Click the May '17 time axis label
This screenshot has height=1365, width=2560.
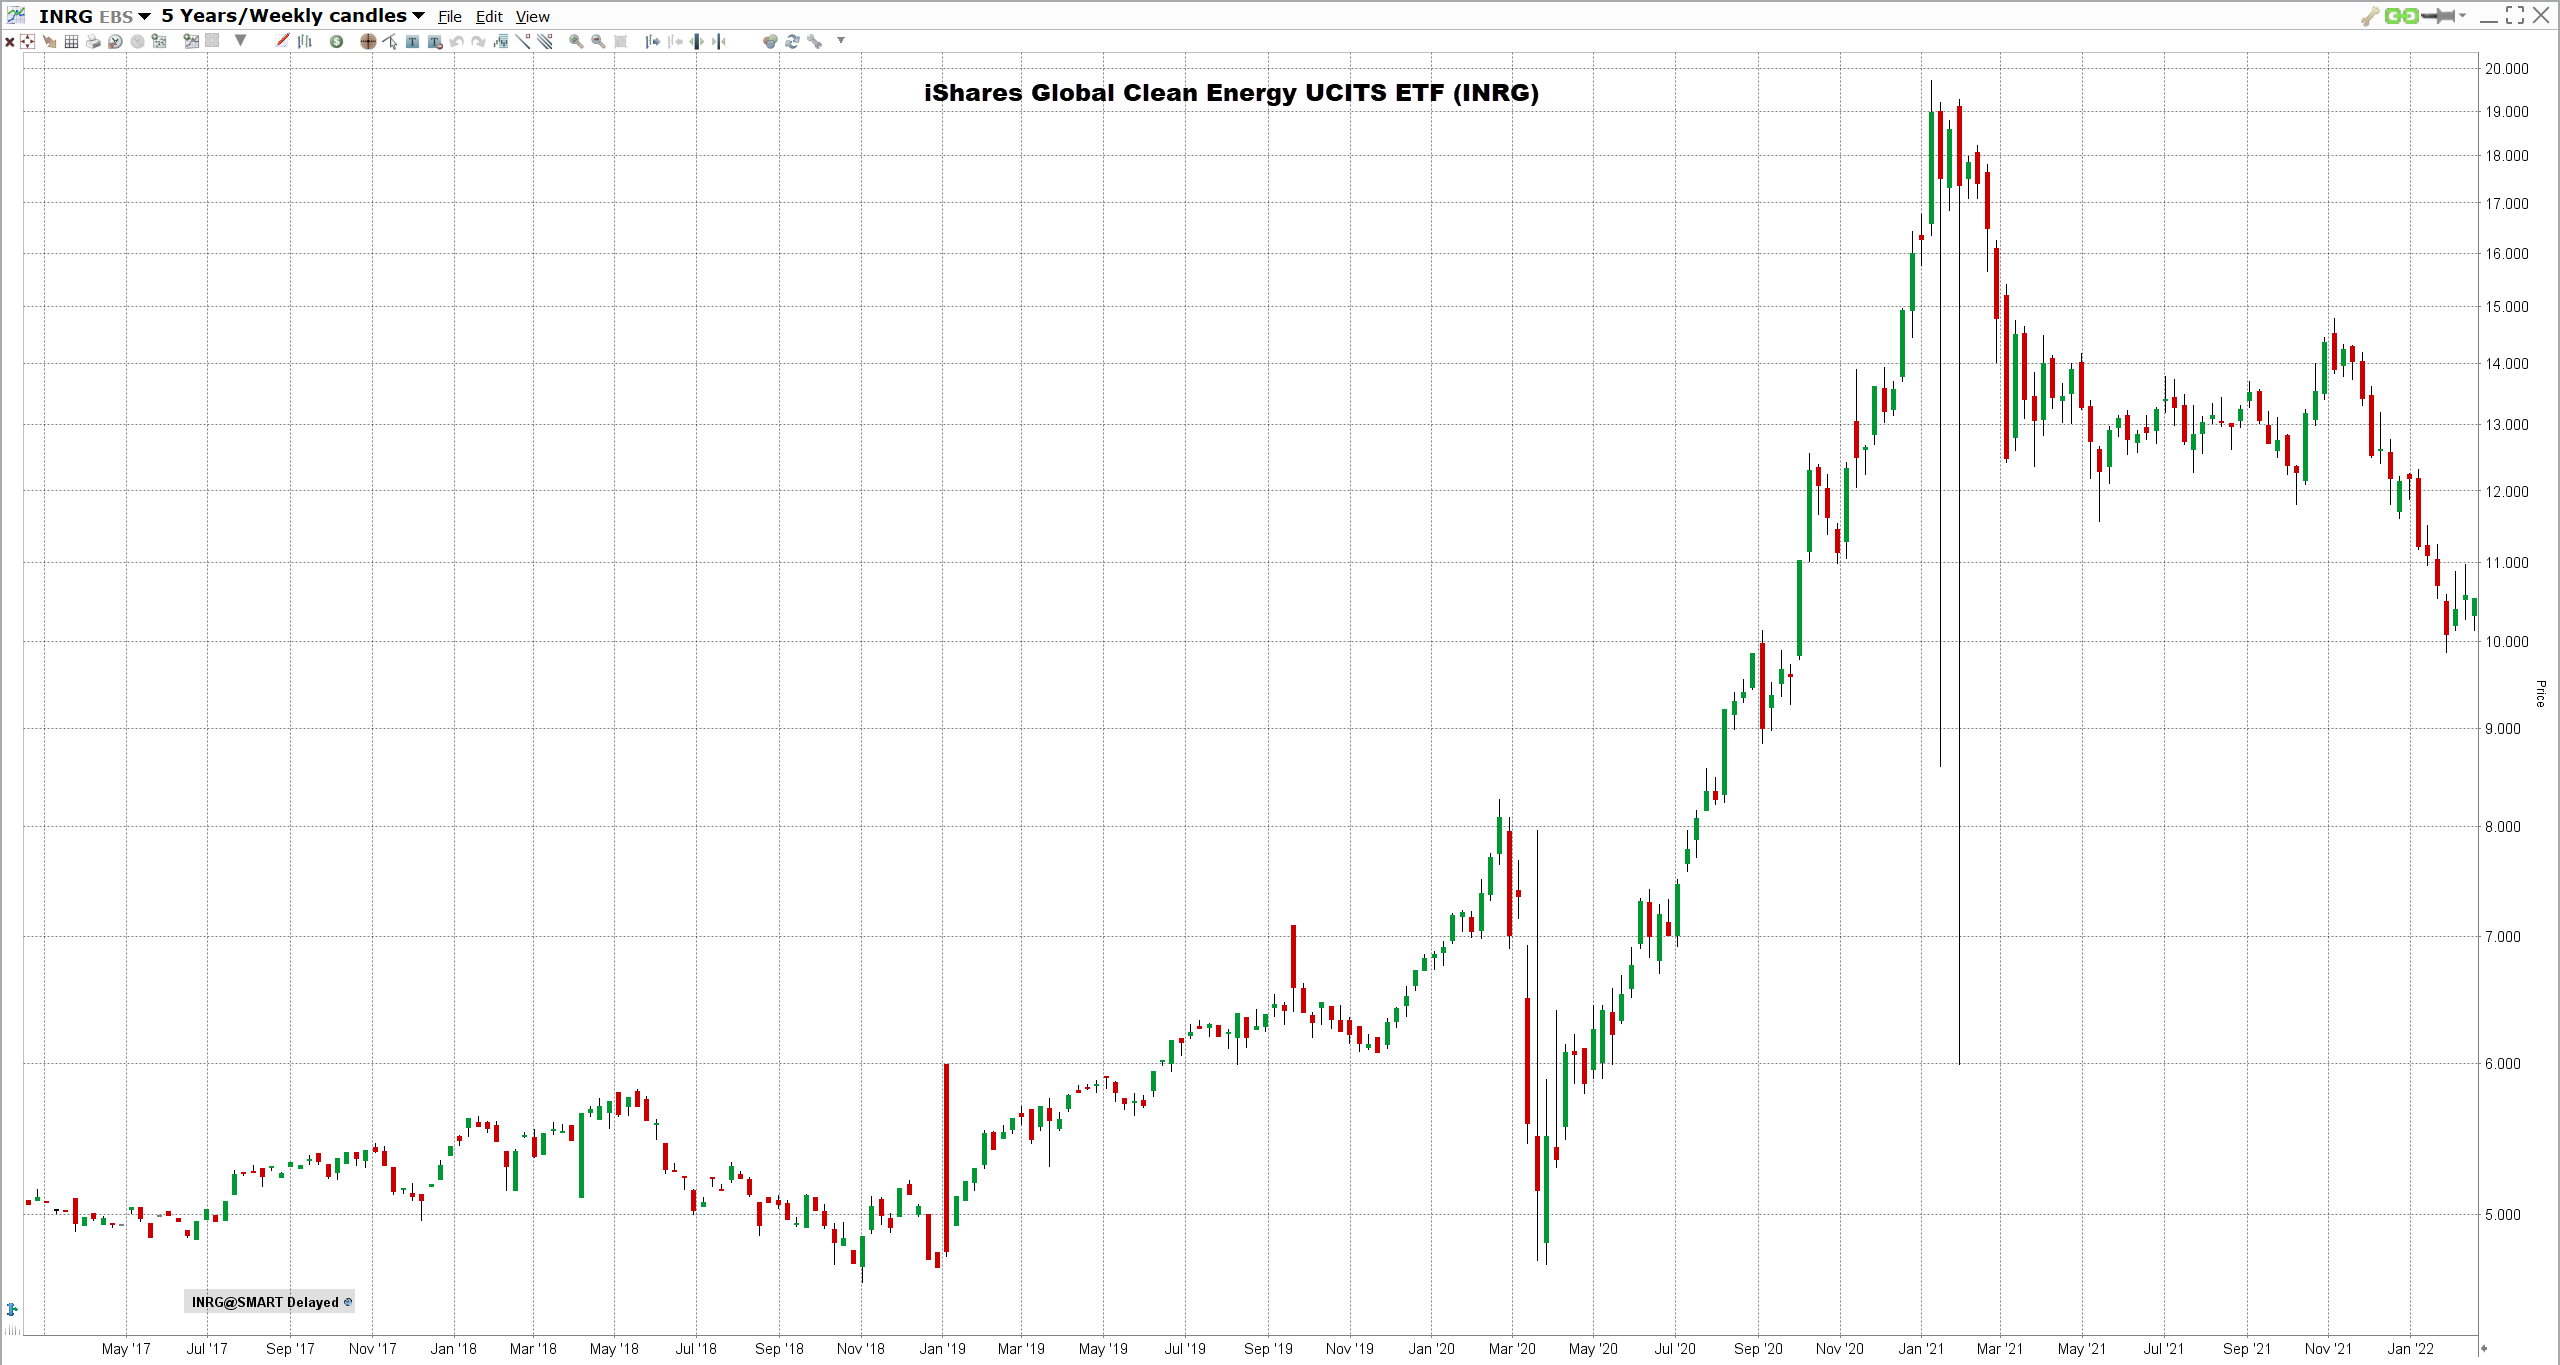[x=126, y=1349]
